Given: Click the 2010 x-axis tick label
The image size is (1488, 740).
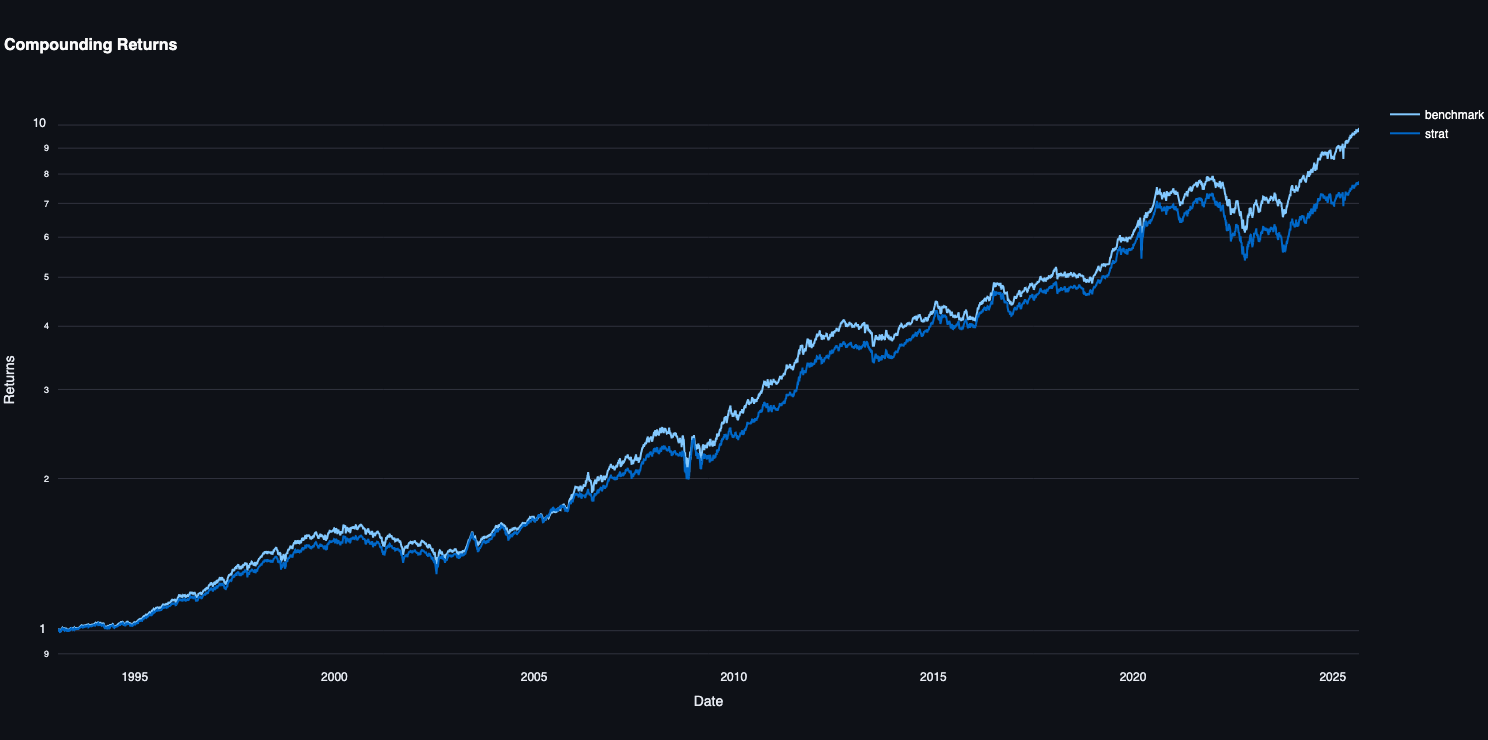Looking at the screenshot, I should point(733,677).
